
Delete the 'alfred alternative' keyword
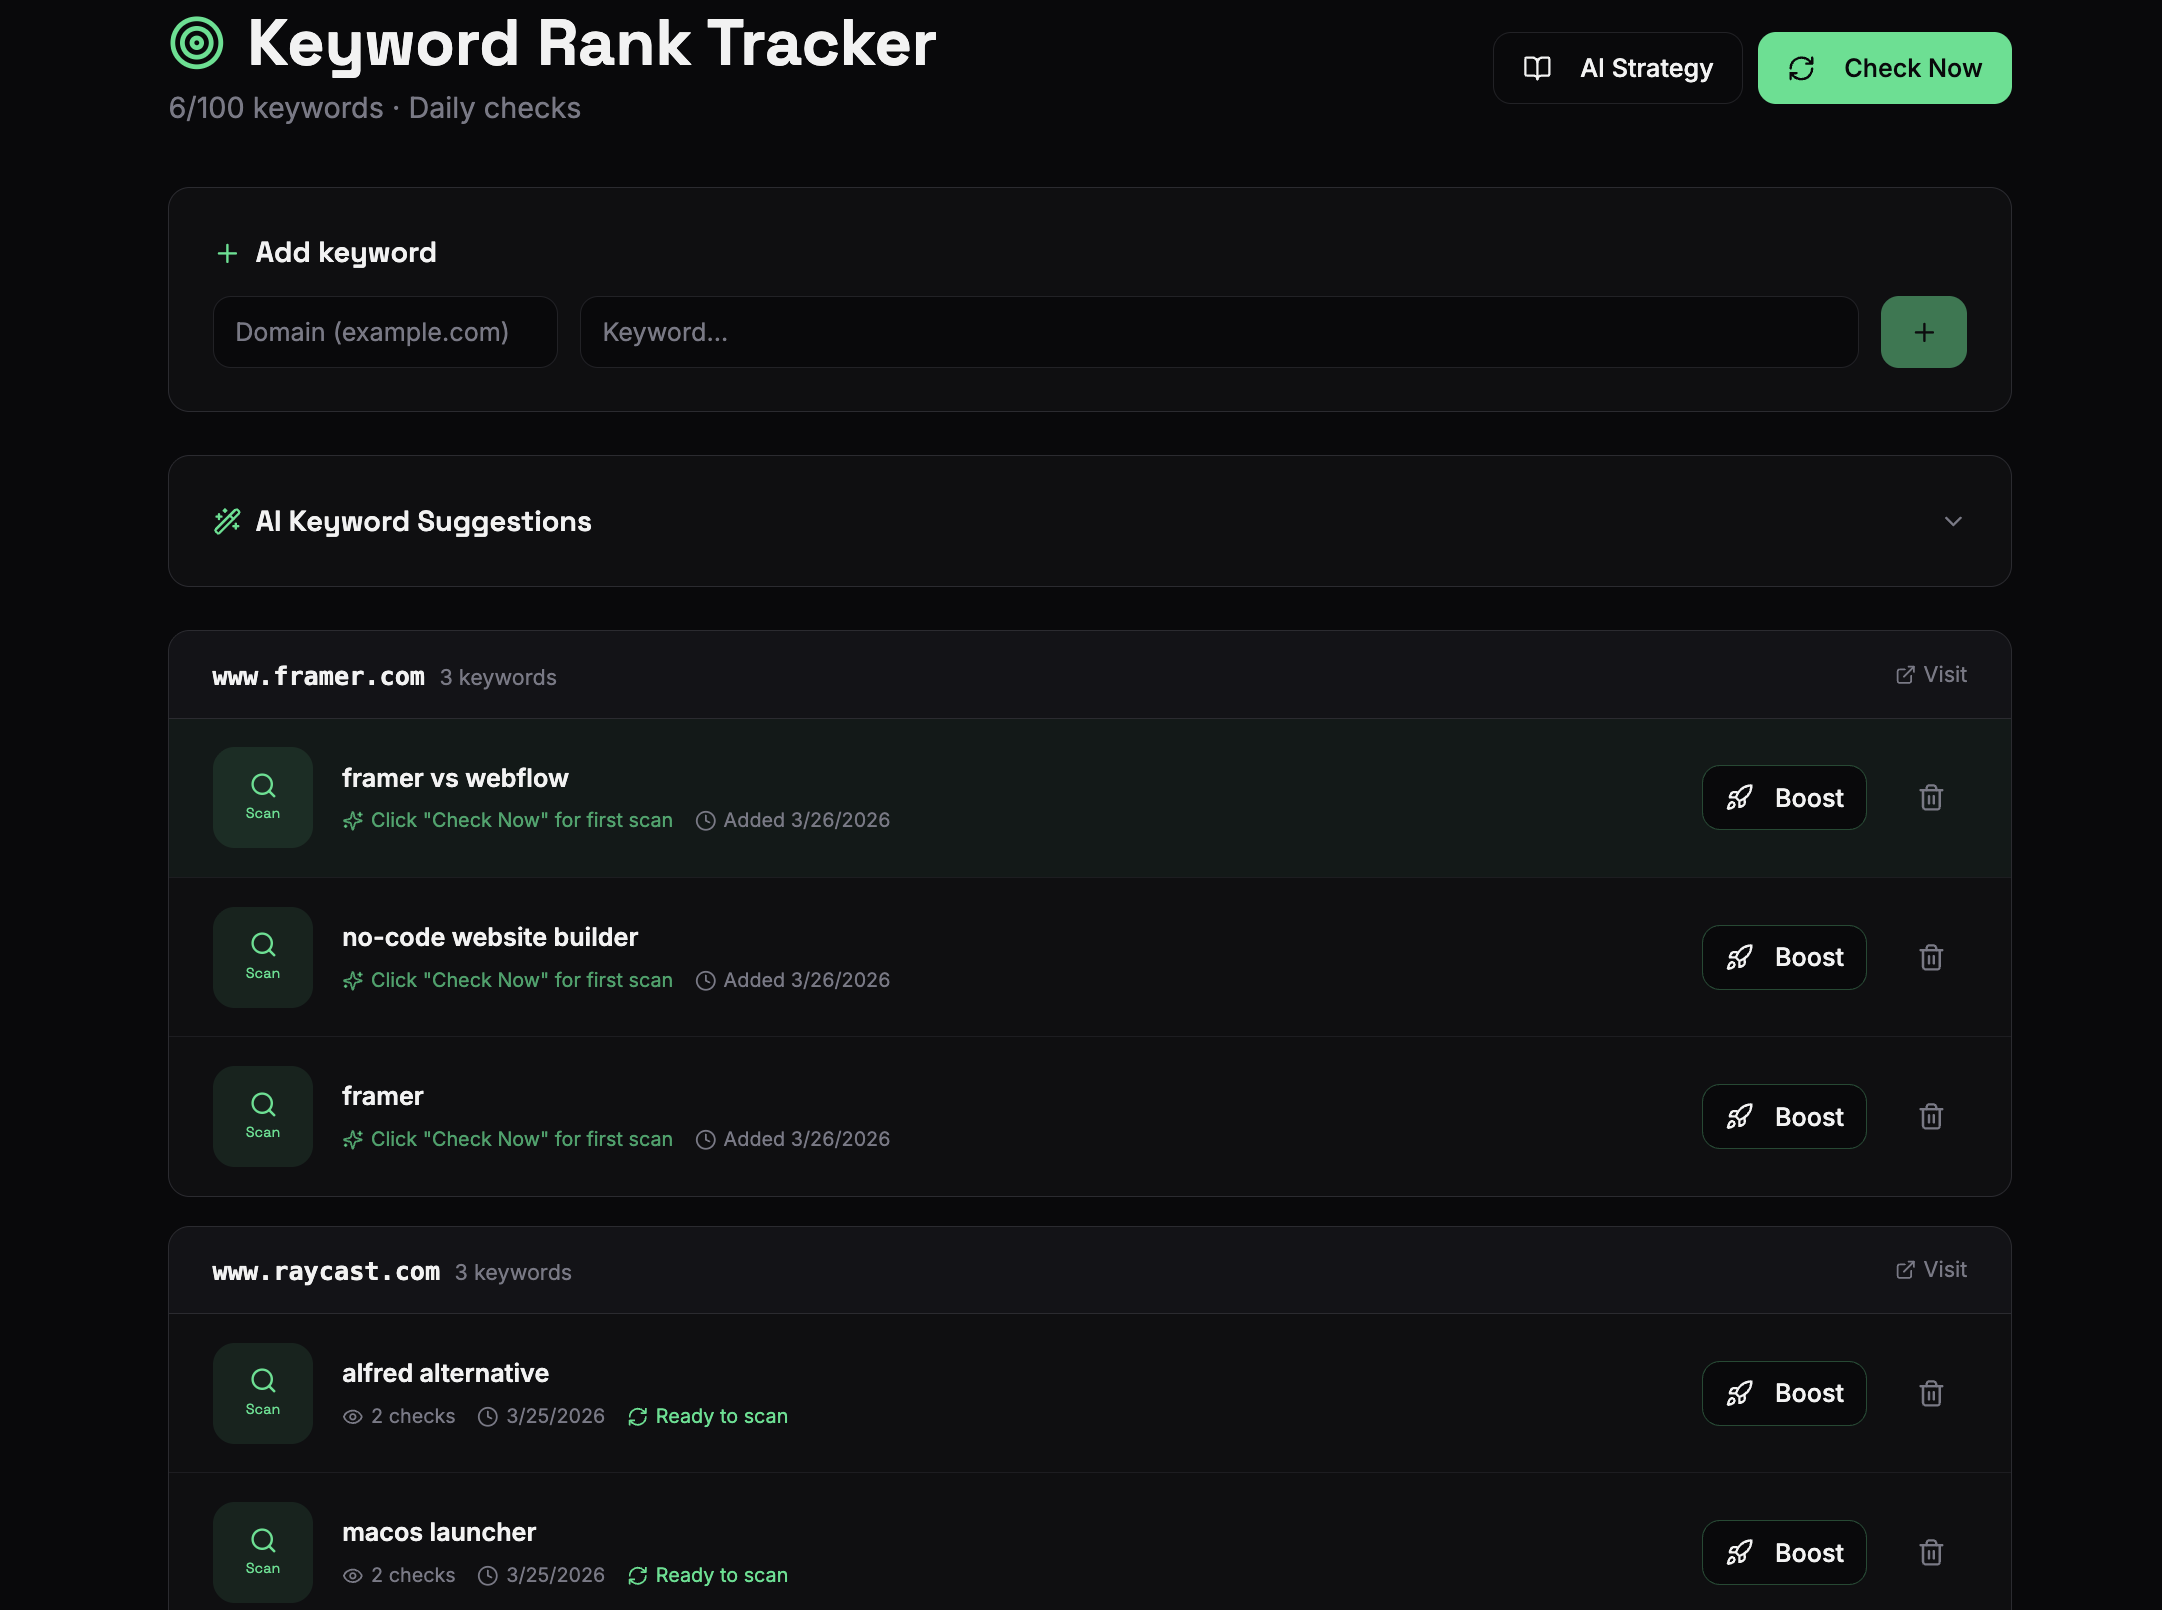click(x=1931, y=1393)
